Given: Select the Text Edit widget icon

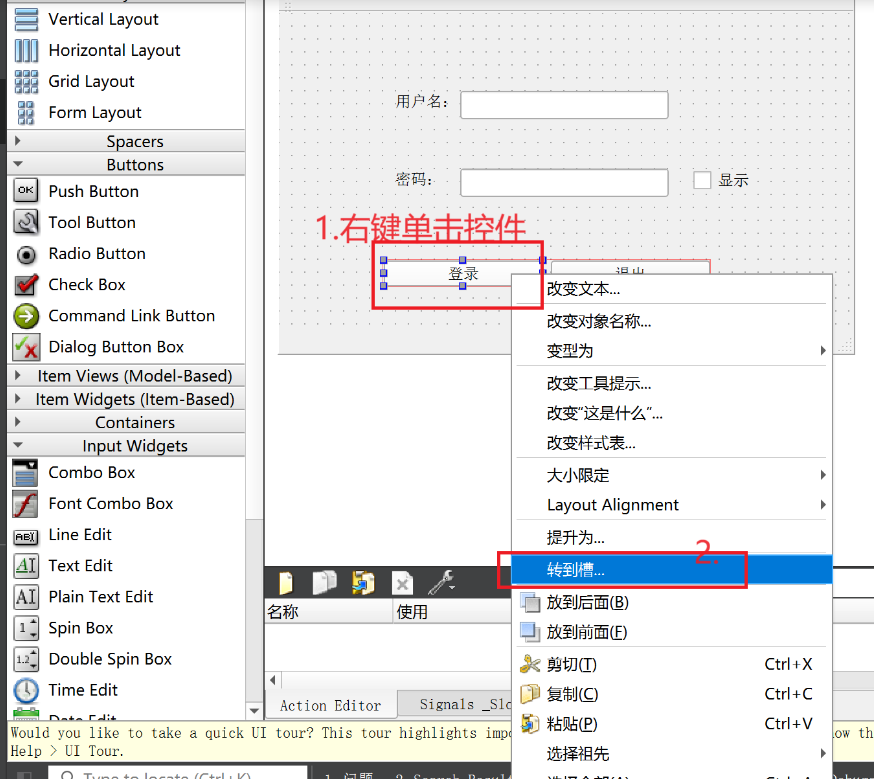Looking at the screenshot, I should coord(25,565).
